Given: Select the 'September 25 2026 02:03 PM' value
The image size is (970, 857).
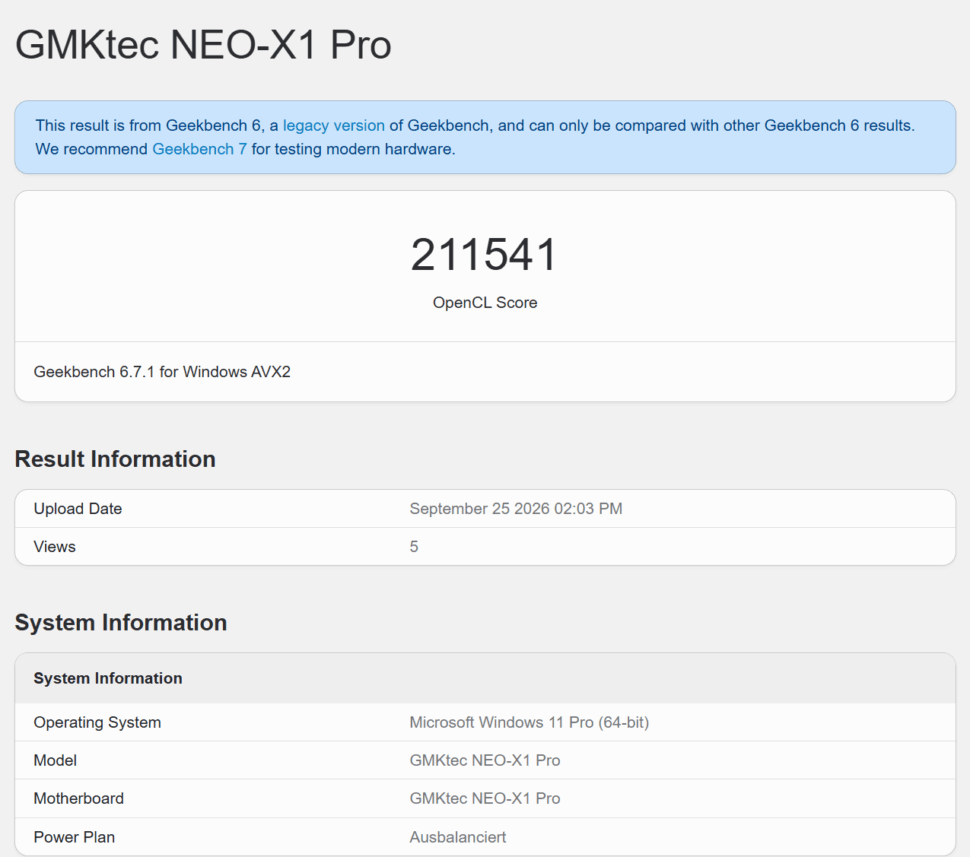Looking at the screenshot, I should pos(516,509).
